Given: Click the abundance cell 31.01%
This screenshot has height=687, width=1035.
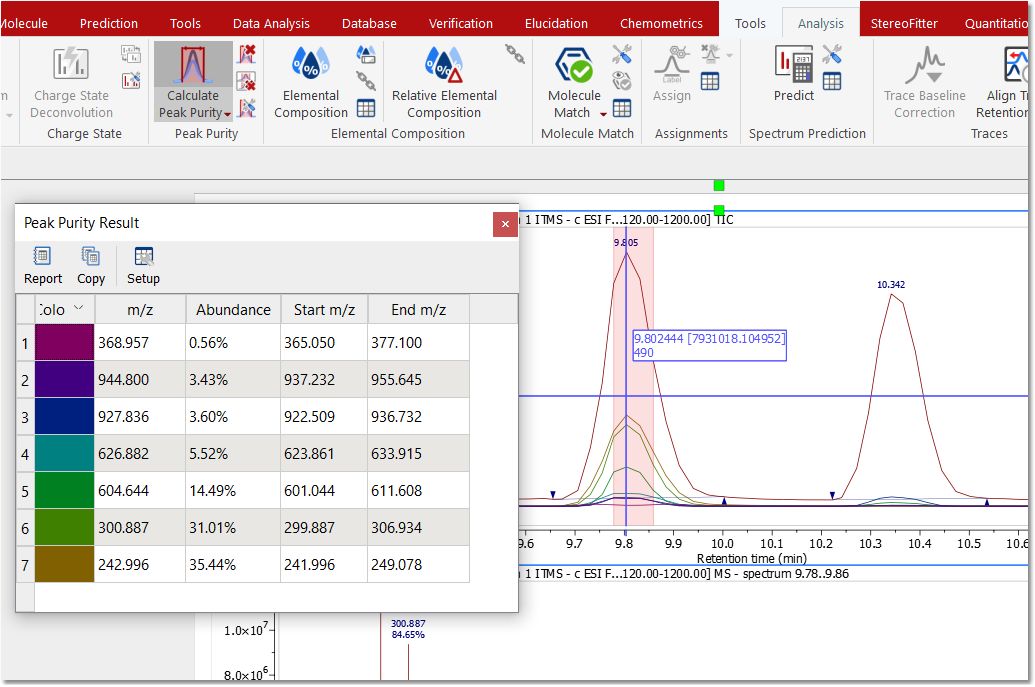Looking at the screenshot, I should [x=233, y=527].
